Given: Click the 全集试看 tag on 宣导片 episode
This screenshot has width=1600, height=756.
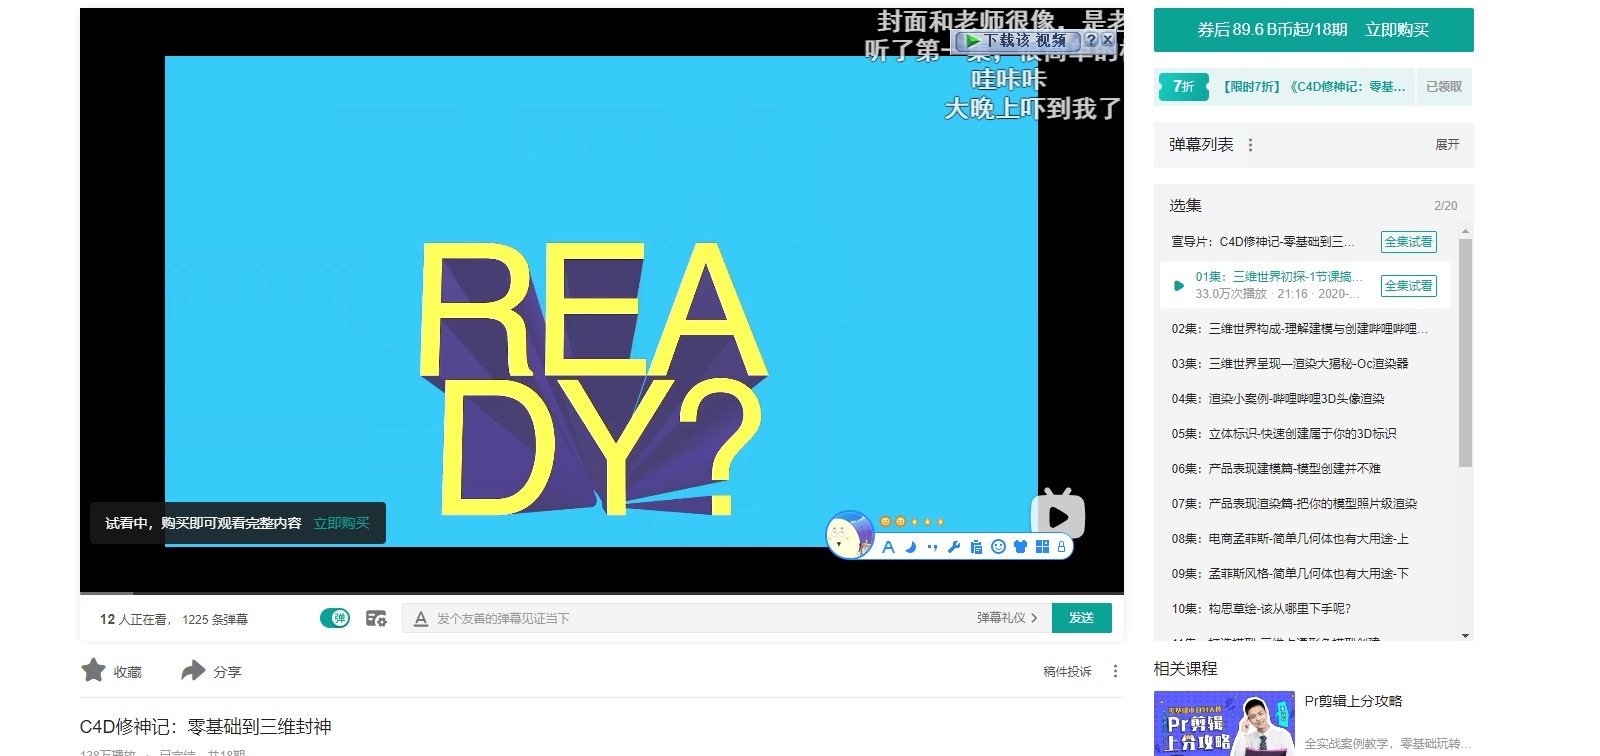Looking at the screenshot, I should [x=1408, y=242].
